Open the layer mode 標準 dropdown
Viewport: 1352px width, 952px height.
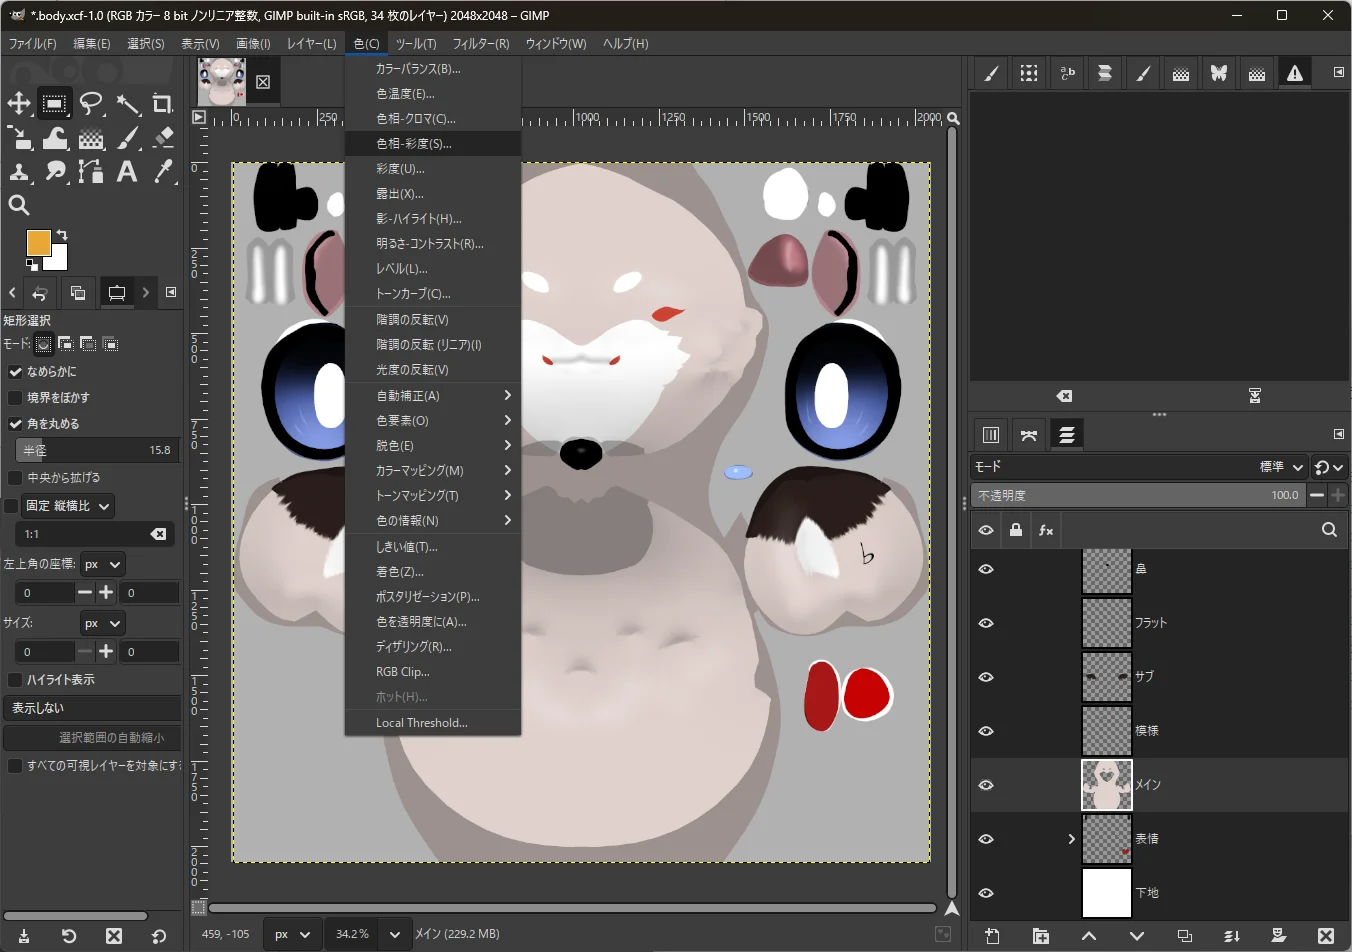click(1283, 467)
